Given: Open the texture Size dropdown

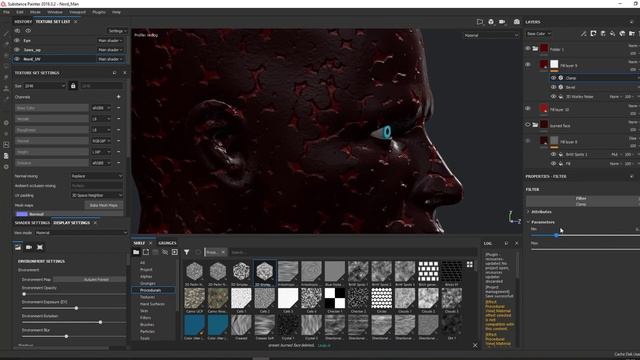Looking at the screenshot, I should click(x=44, y=86).
